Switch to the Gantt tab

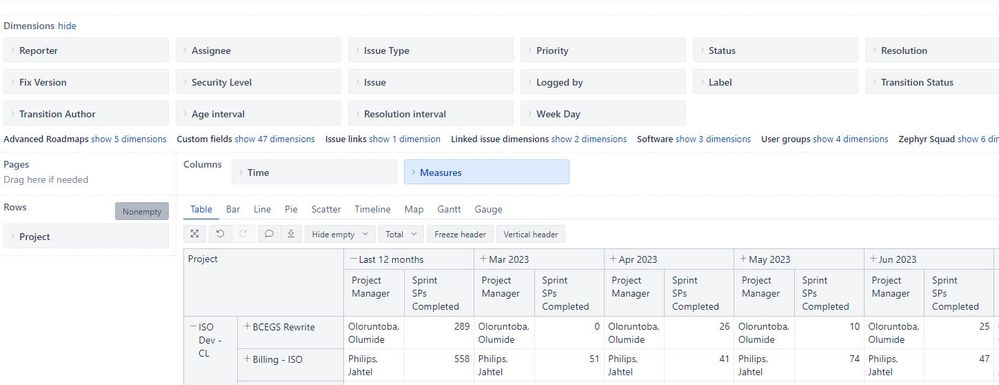pos(449,209)
